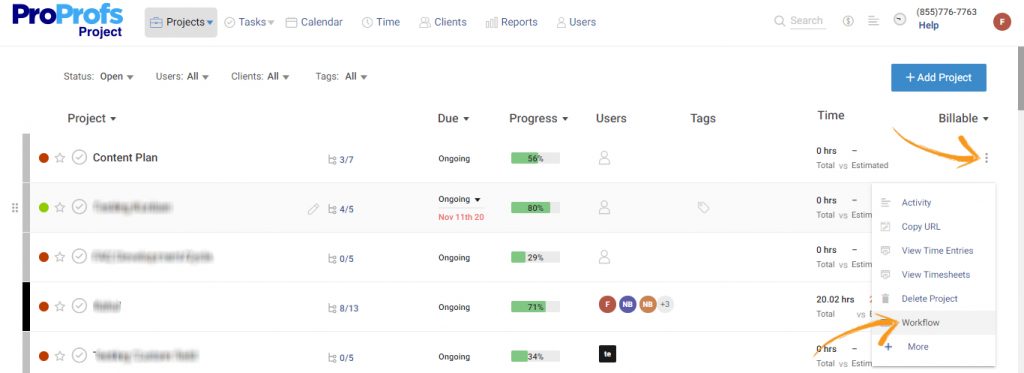Click the pencil edit icon in 4/5 row
The image size is (1024, 373).
pos(313,209)
